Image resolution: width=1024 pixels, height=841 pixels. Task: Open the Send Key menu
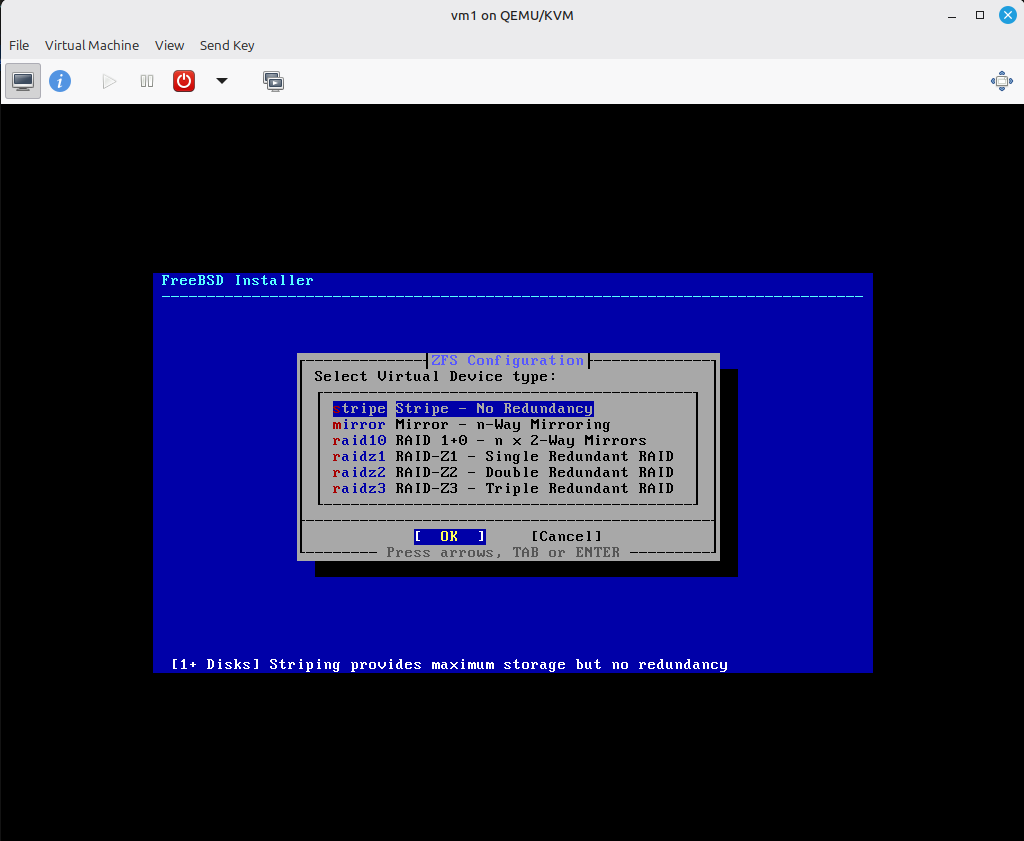coord(227,45)
